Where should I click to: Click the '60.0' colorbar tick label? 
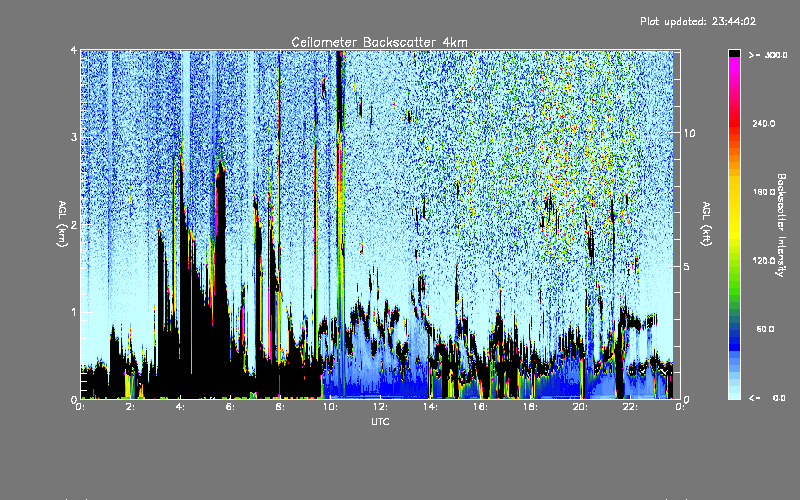tap(765, 329)
